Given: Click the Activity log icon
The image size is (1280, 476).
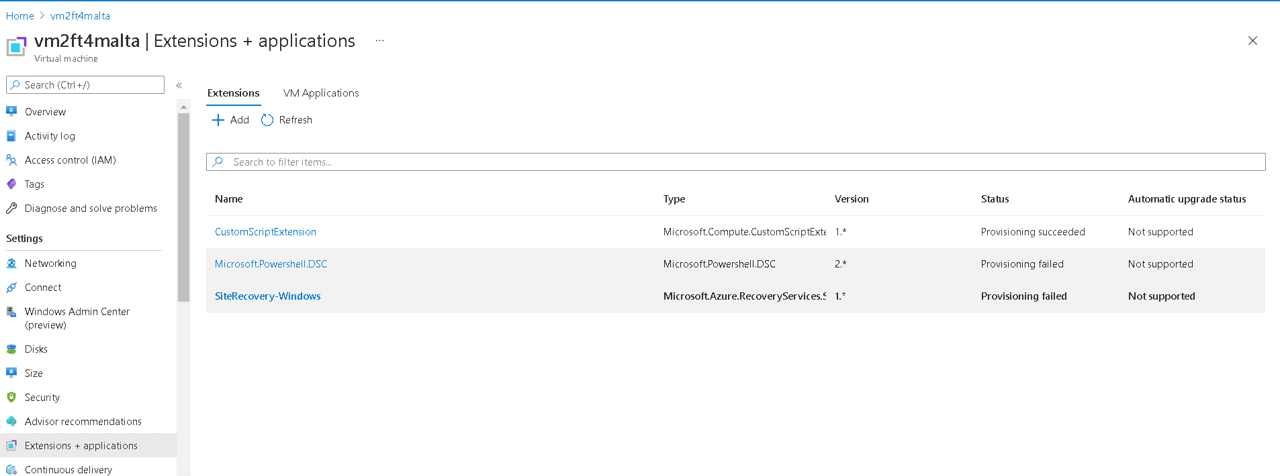Looking at the screenshot, I should tap(12, 136).
